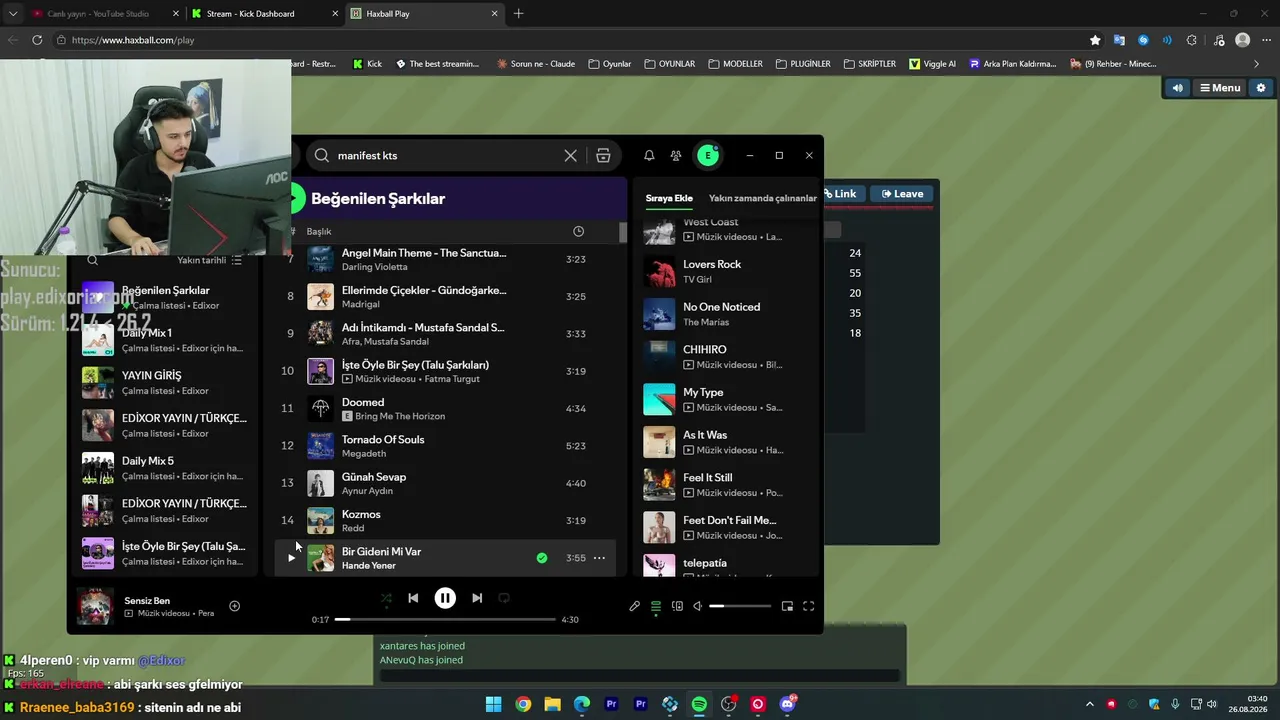
Task: Switch to the Sıraya Ekle tab
Action: (669, 198)
